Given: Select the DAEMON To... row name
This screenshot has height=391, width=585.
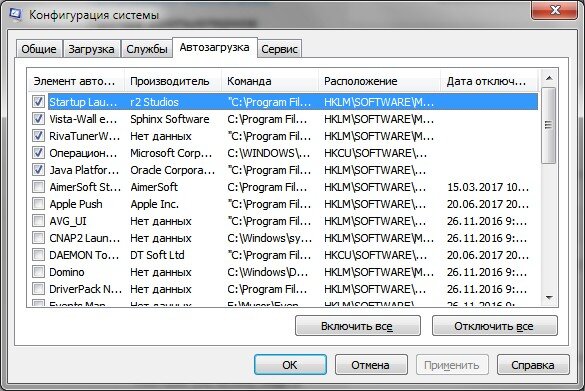Looking at the screenshot, I should pyautogui.click(x=84, y=255).
